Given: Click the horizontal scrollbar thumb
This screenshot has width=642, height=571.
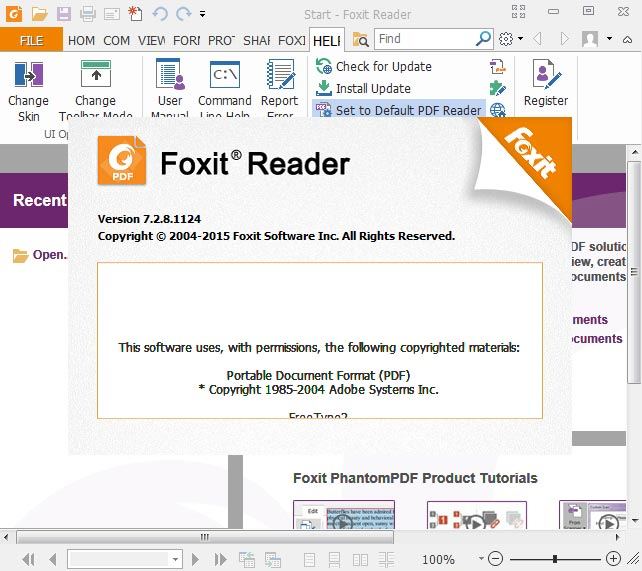Looking at the screenshot, I should tap(205, 537).
